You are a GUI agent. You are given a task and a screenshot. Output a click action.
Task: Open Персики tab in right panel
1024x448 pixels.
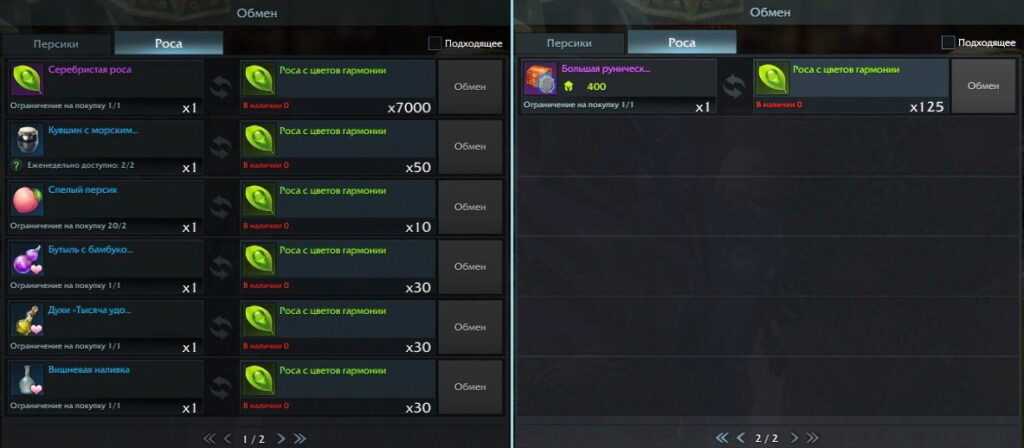click(569, 43)
